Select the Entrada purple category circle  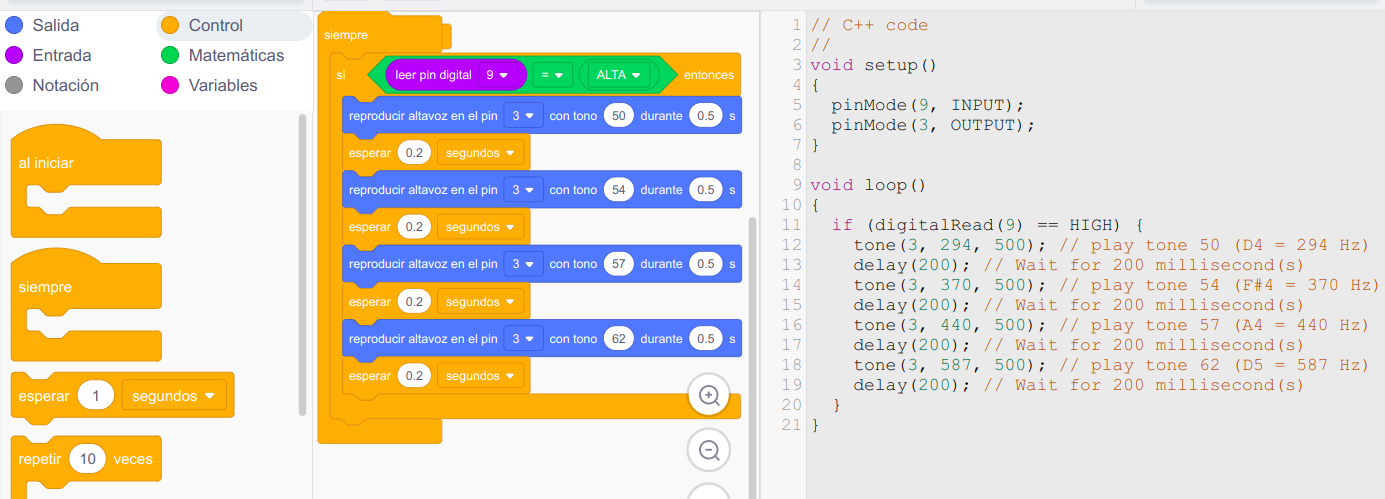pyautogui.click(x=15, y=55)
